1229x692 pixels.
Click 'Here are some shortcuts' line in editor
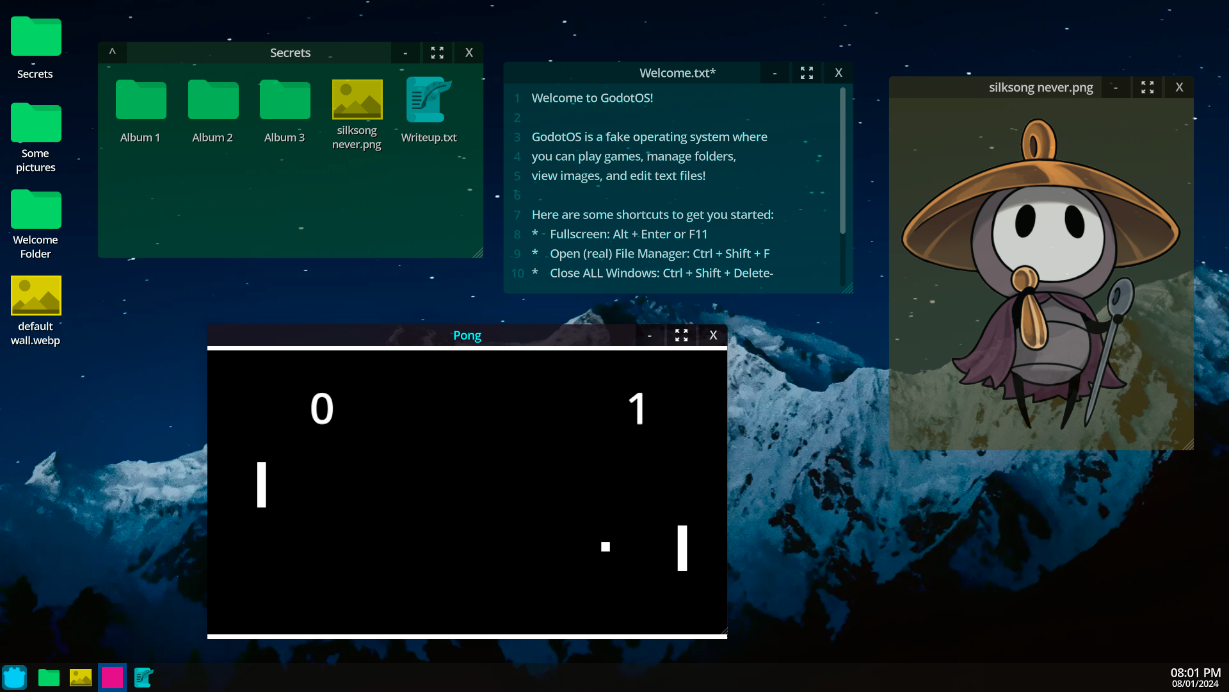click(x=652, y=215)
